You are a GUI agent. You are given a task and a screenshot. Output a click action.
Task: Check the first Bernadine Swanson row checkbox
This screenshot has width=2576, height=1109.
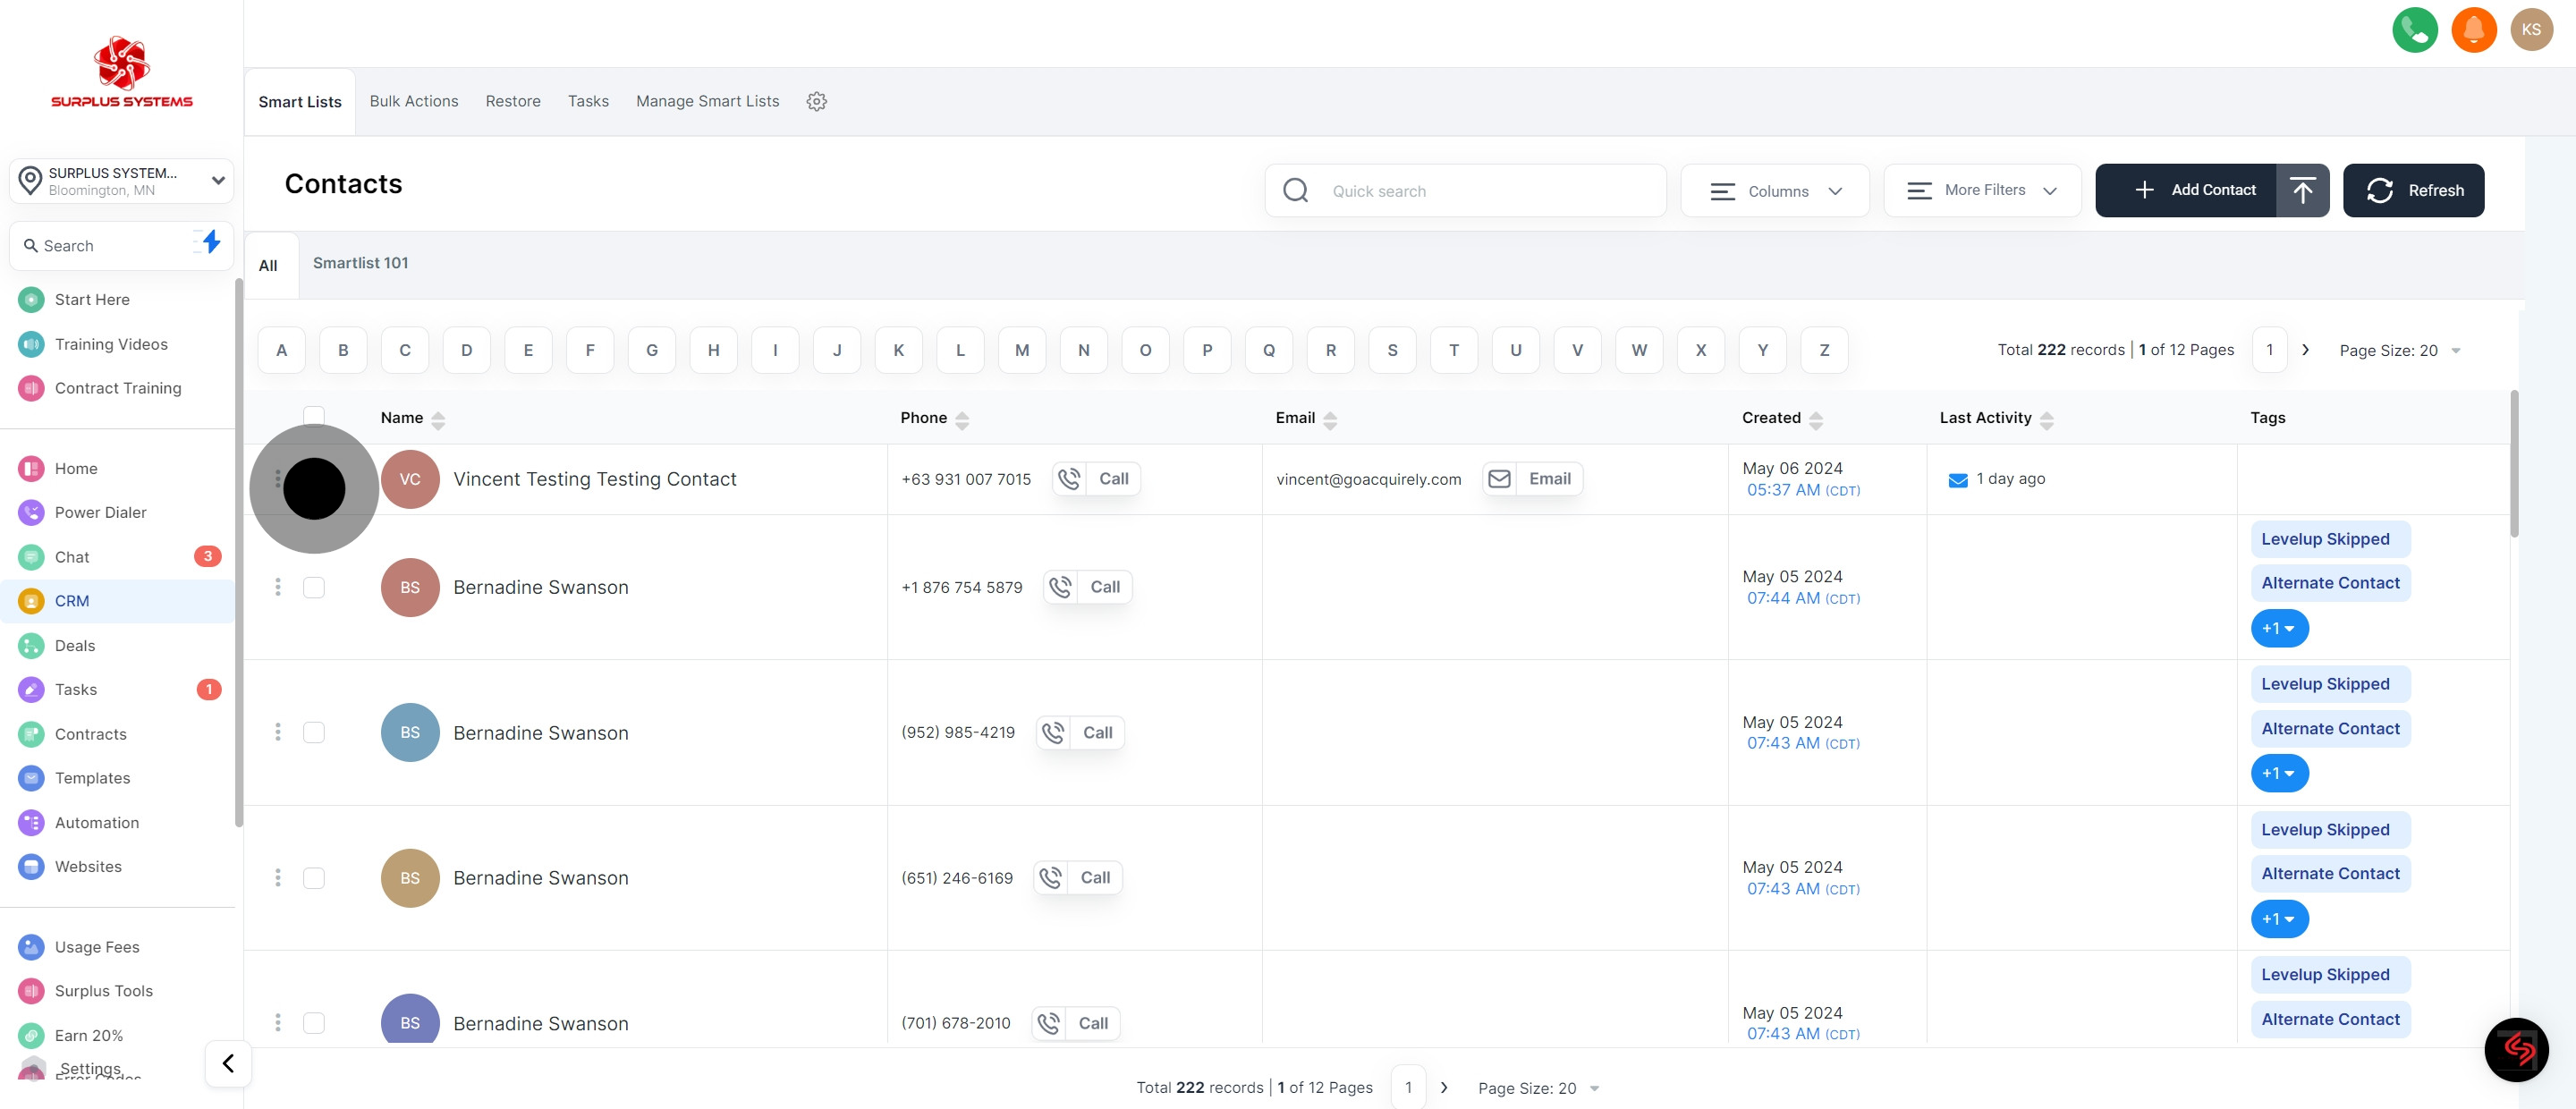pos(314,587)
